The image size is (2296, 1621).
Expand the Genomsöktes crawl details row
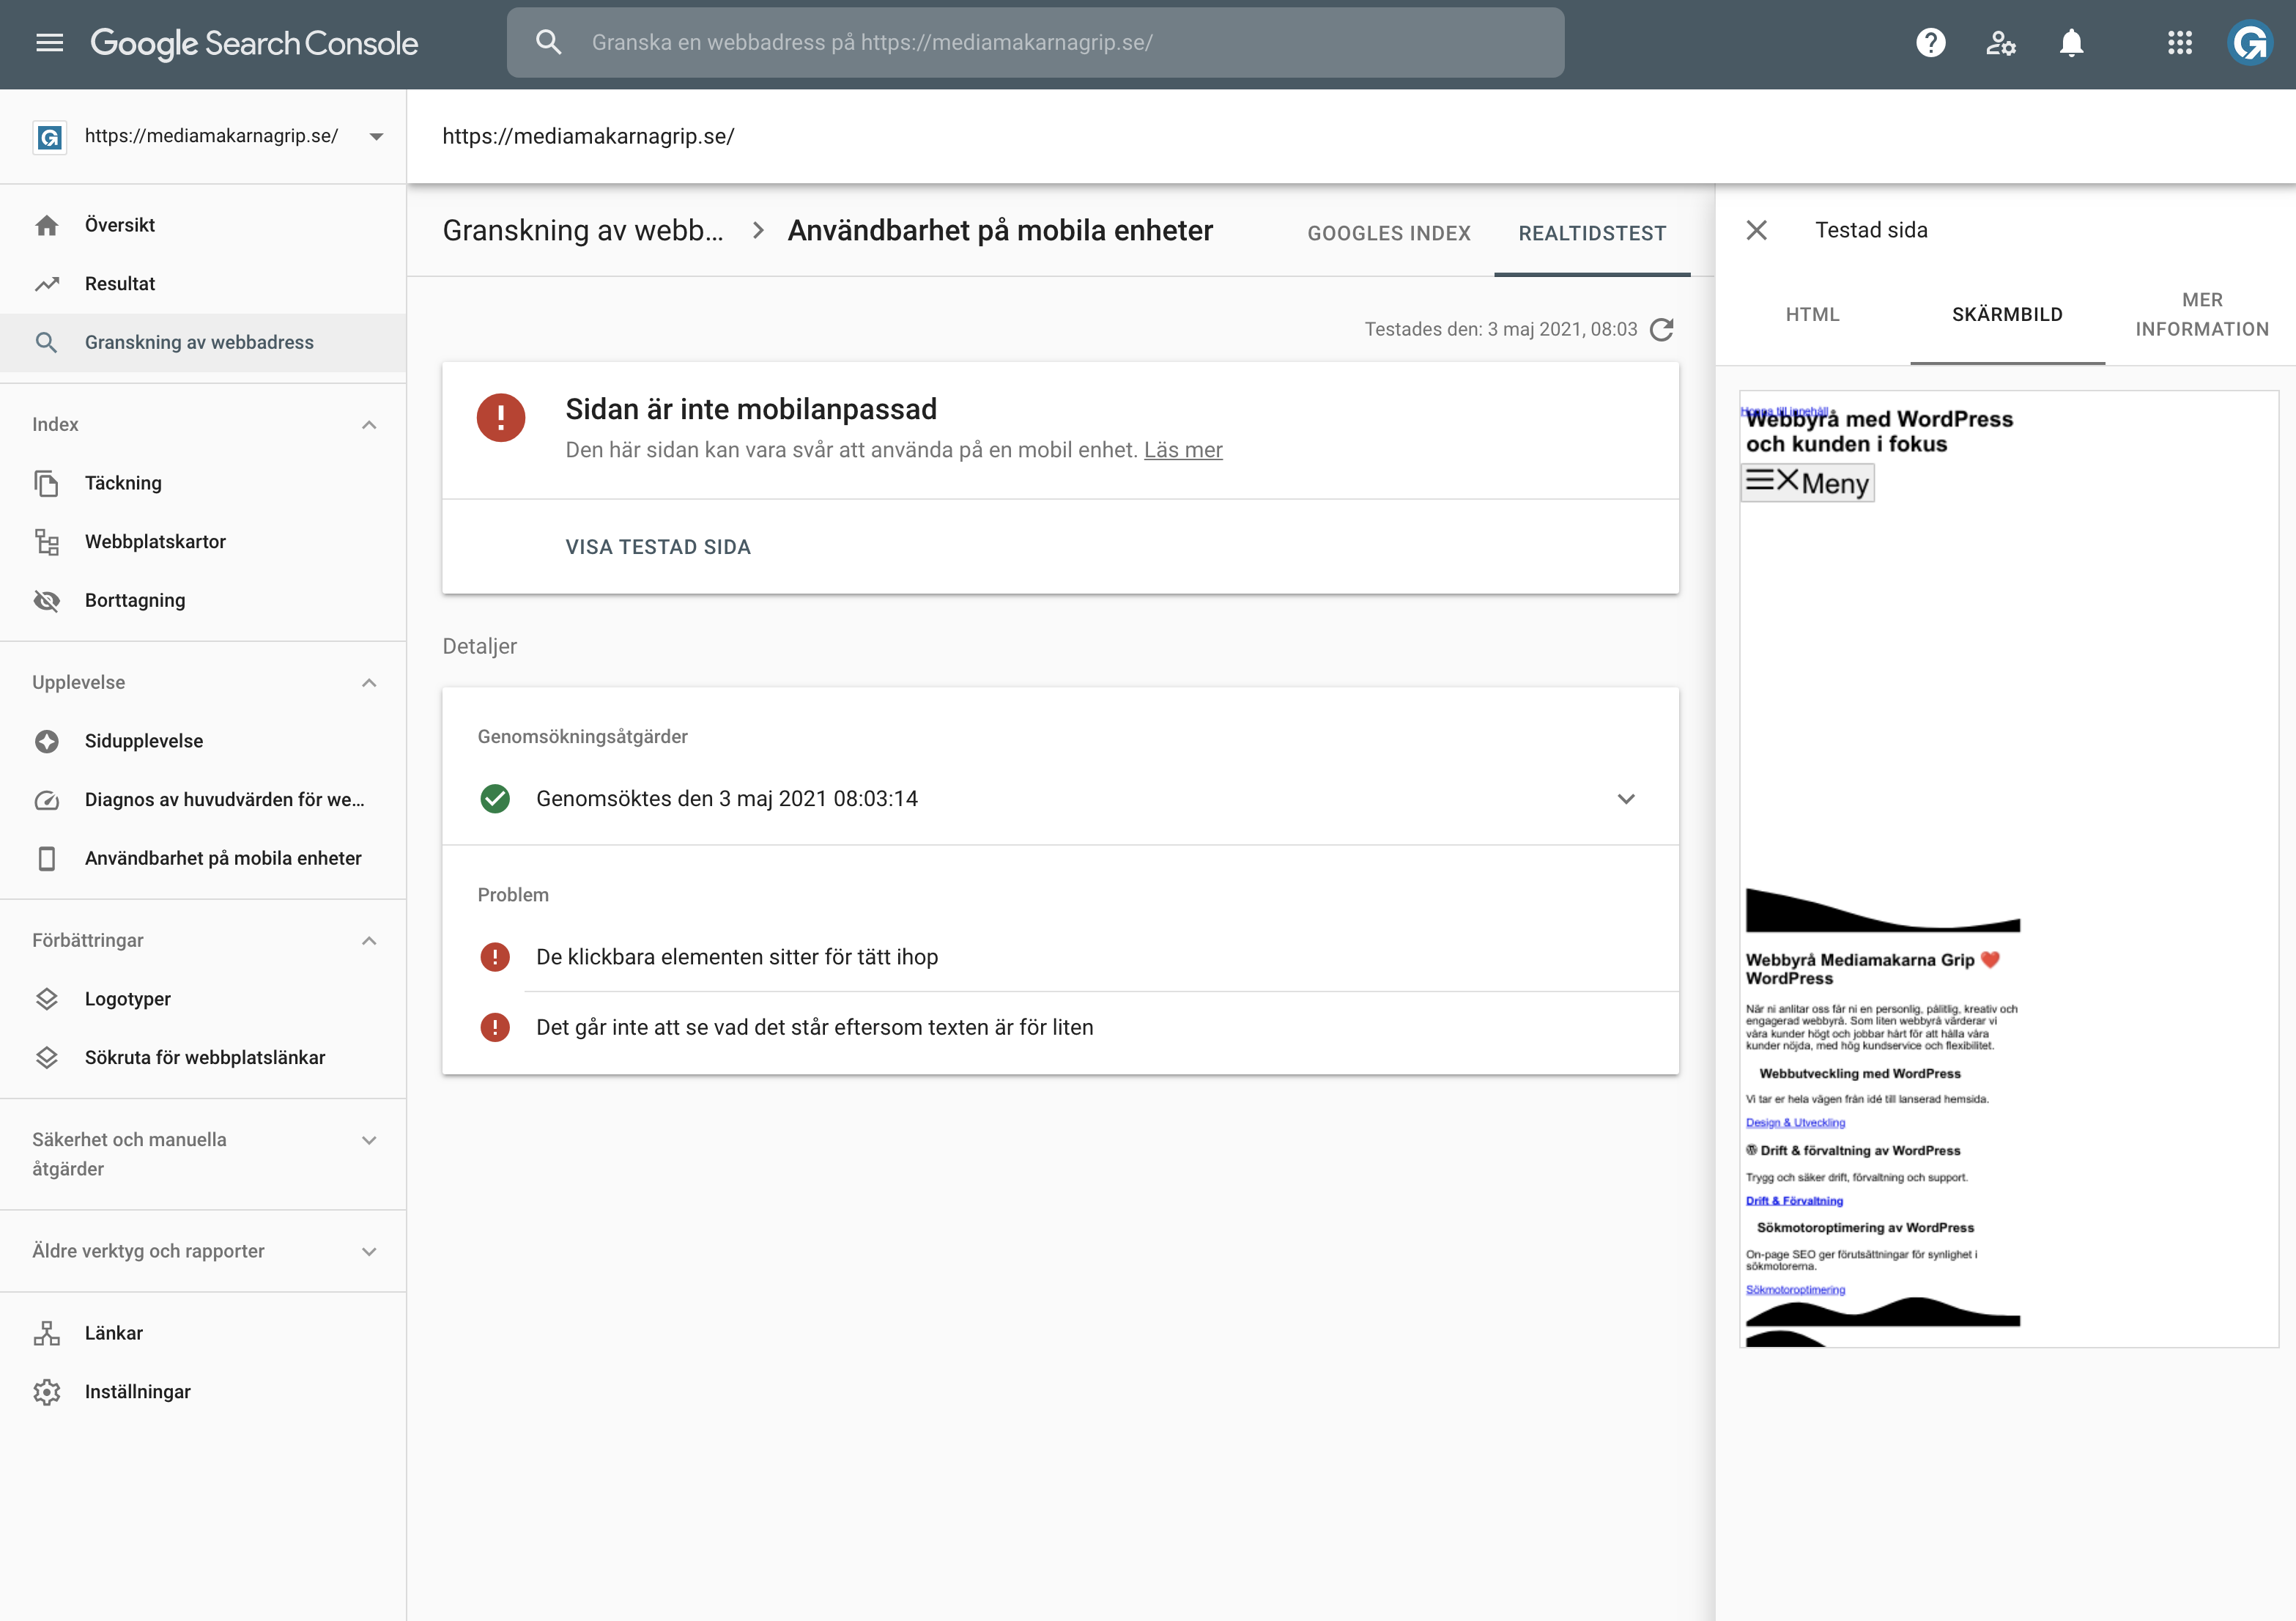pyautogui.click(x=1060, y=799)
